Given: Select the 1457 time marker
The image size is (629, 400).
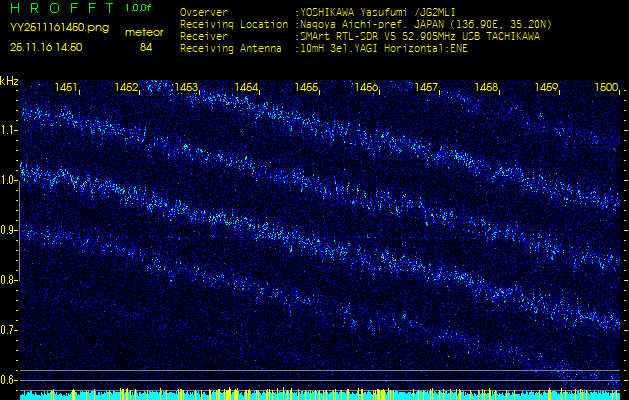Looking at the screenshot, I should point(426,88).
